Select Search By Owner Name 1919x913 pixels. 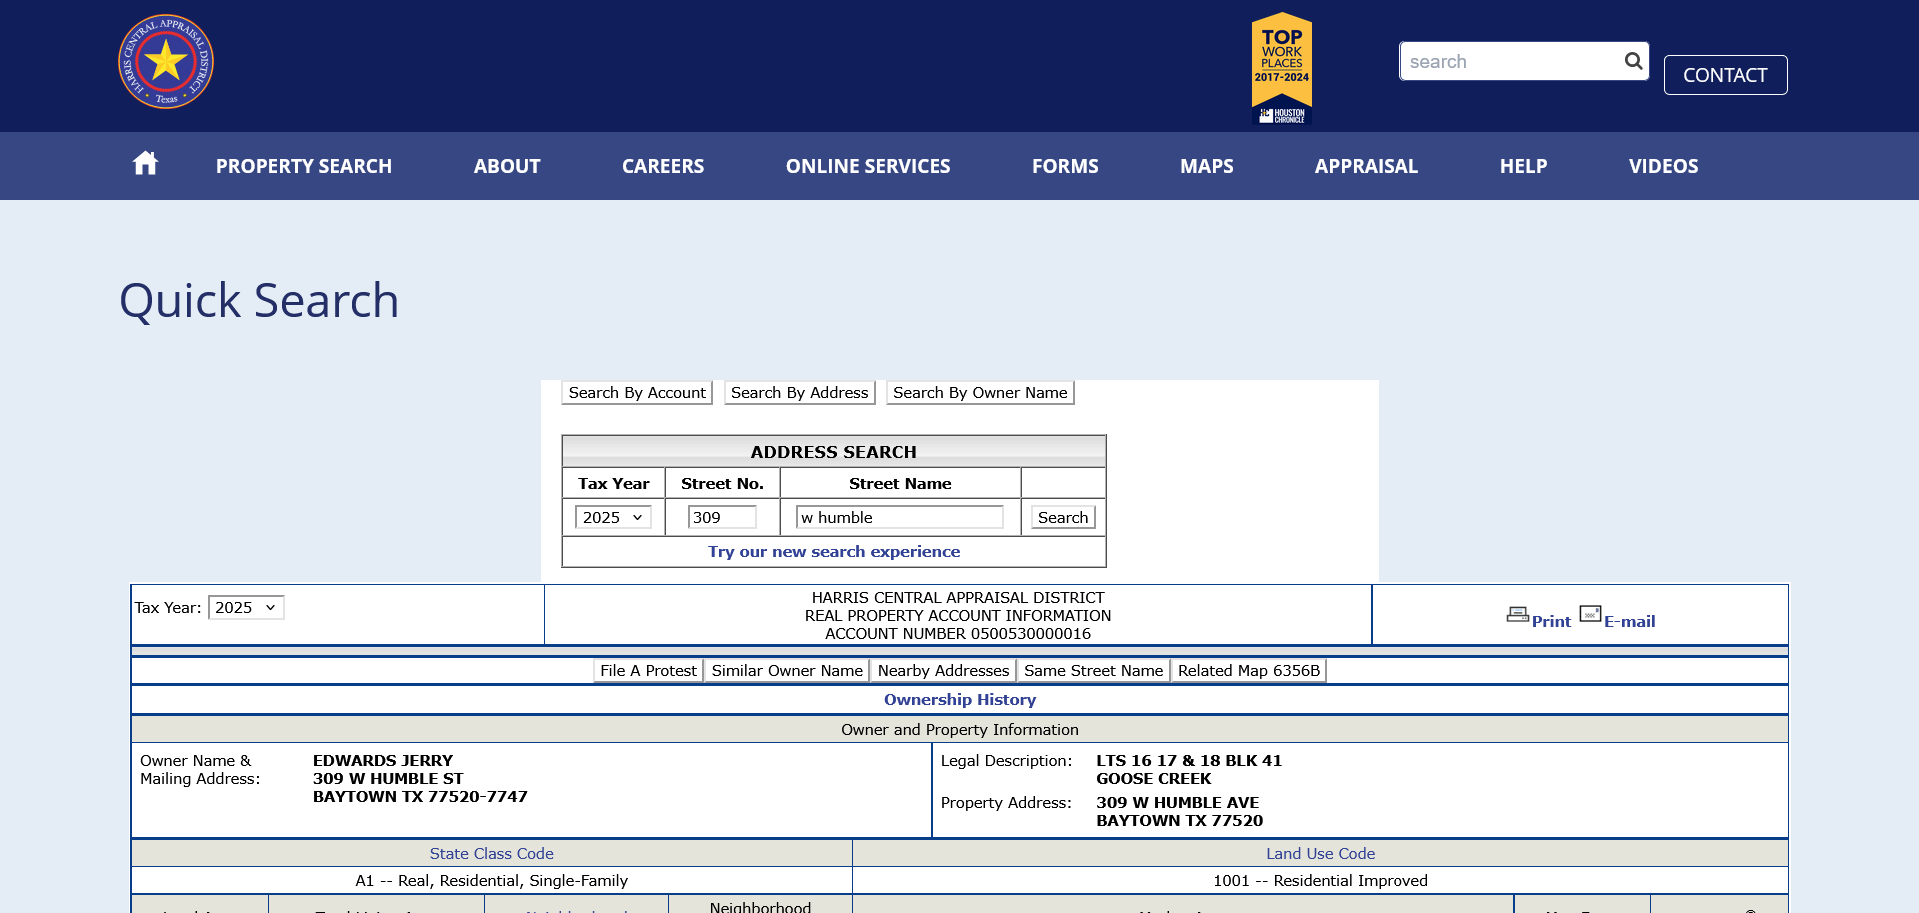point(980,393)
